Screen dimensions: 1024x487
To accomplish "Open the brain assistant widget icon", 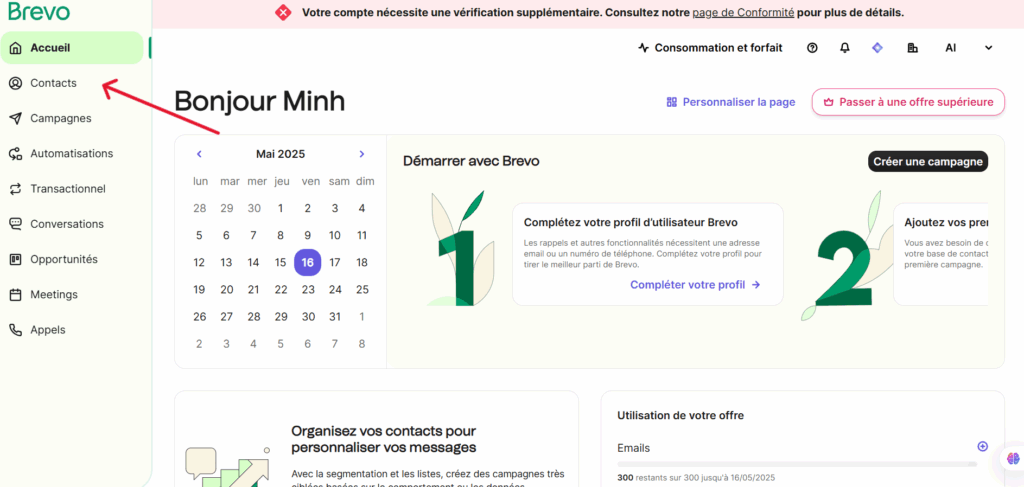I will pyautogui.click(x=1013, y=459).
